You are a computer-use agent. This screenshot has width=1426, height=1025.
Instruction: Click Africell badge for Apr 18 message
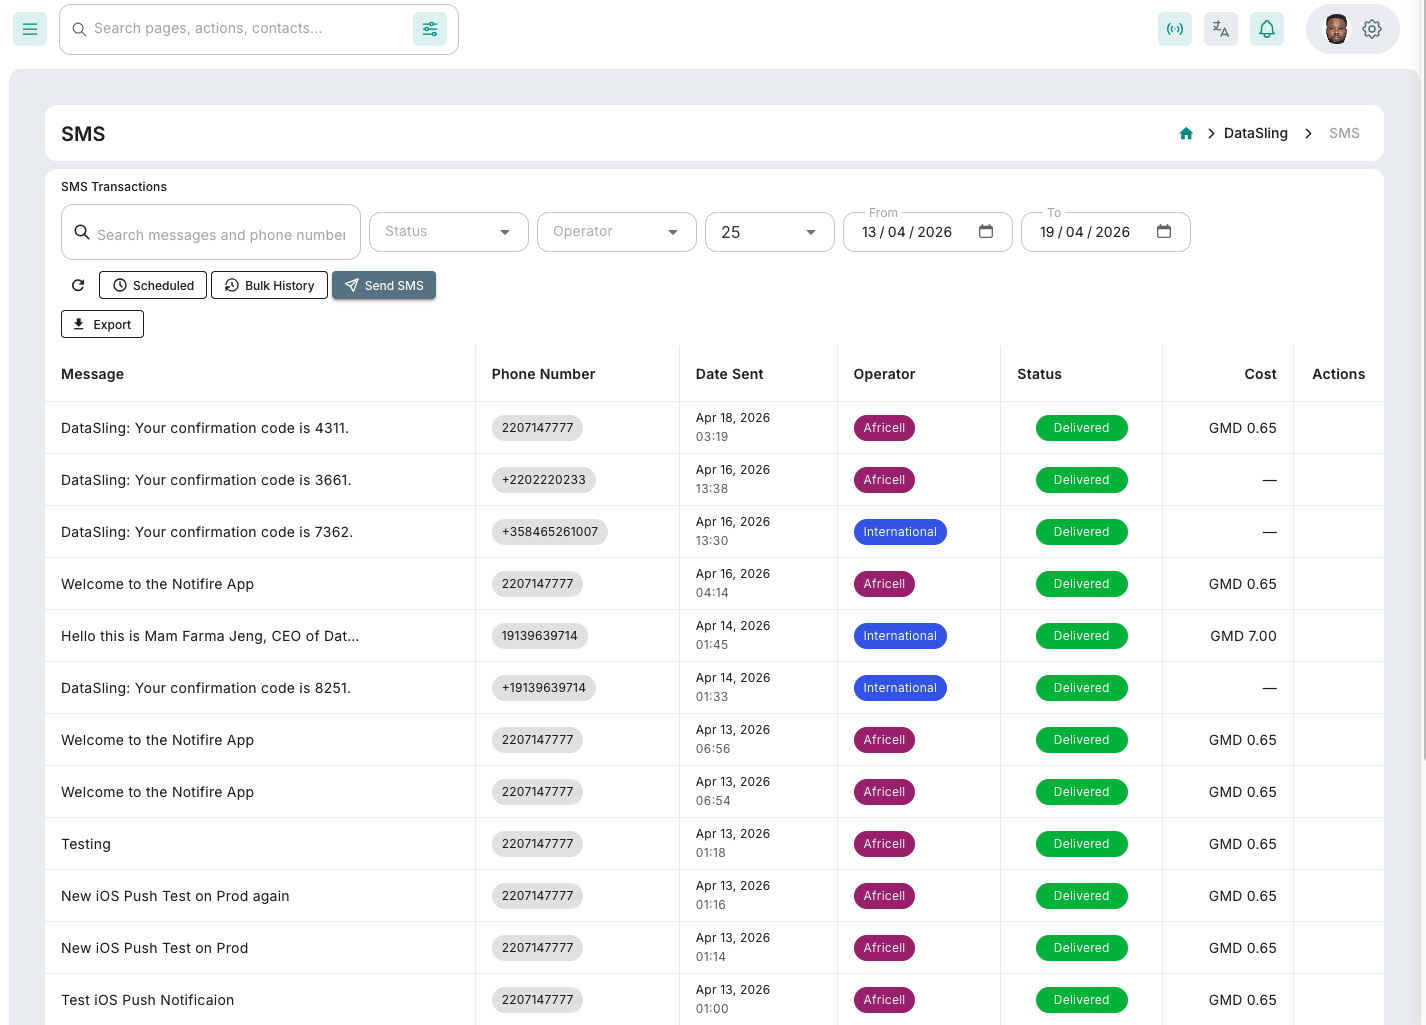pos(884,428)
